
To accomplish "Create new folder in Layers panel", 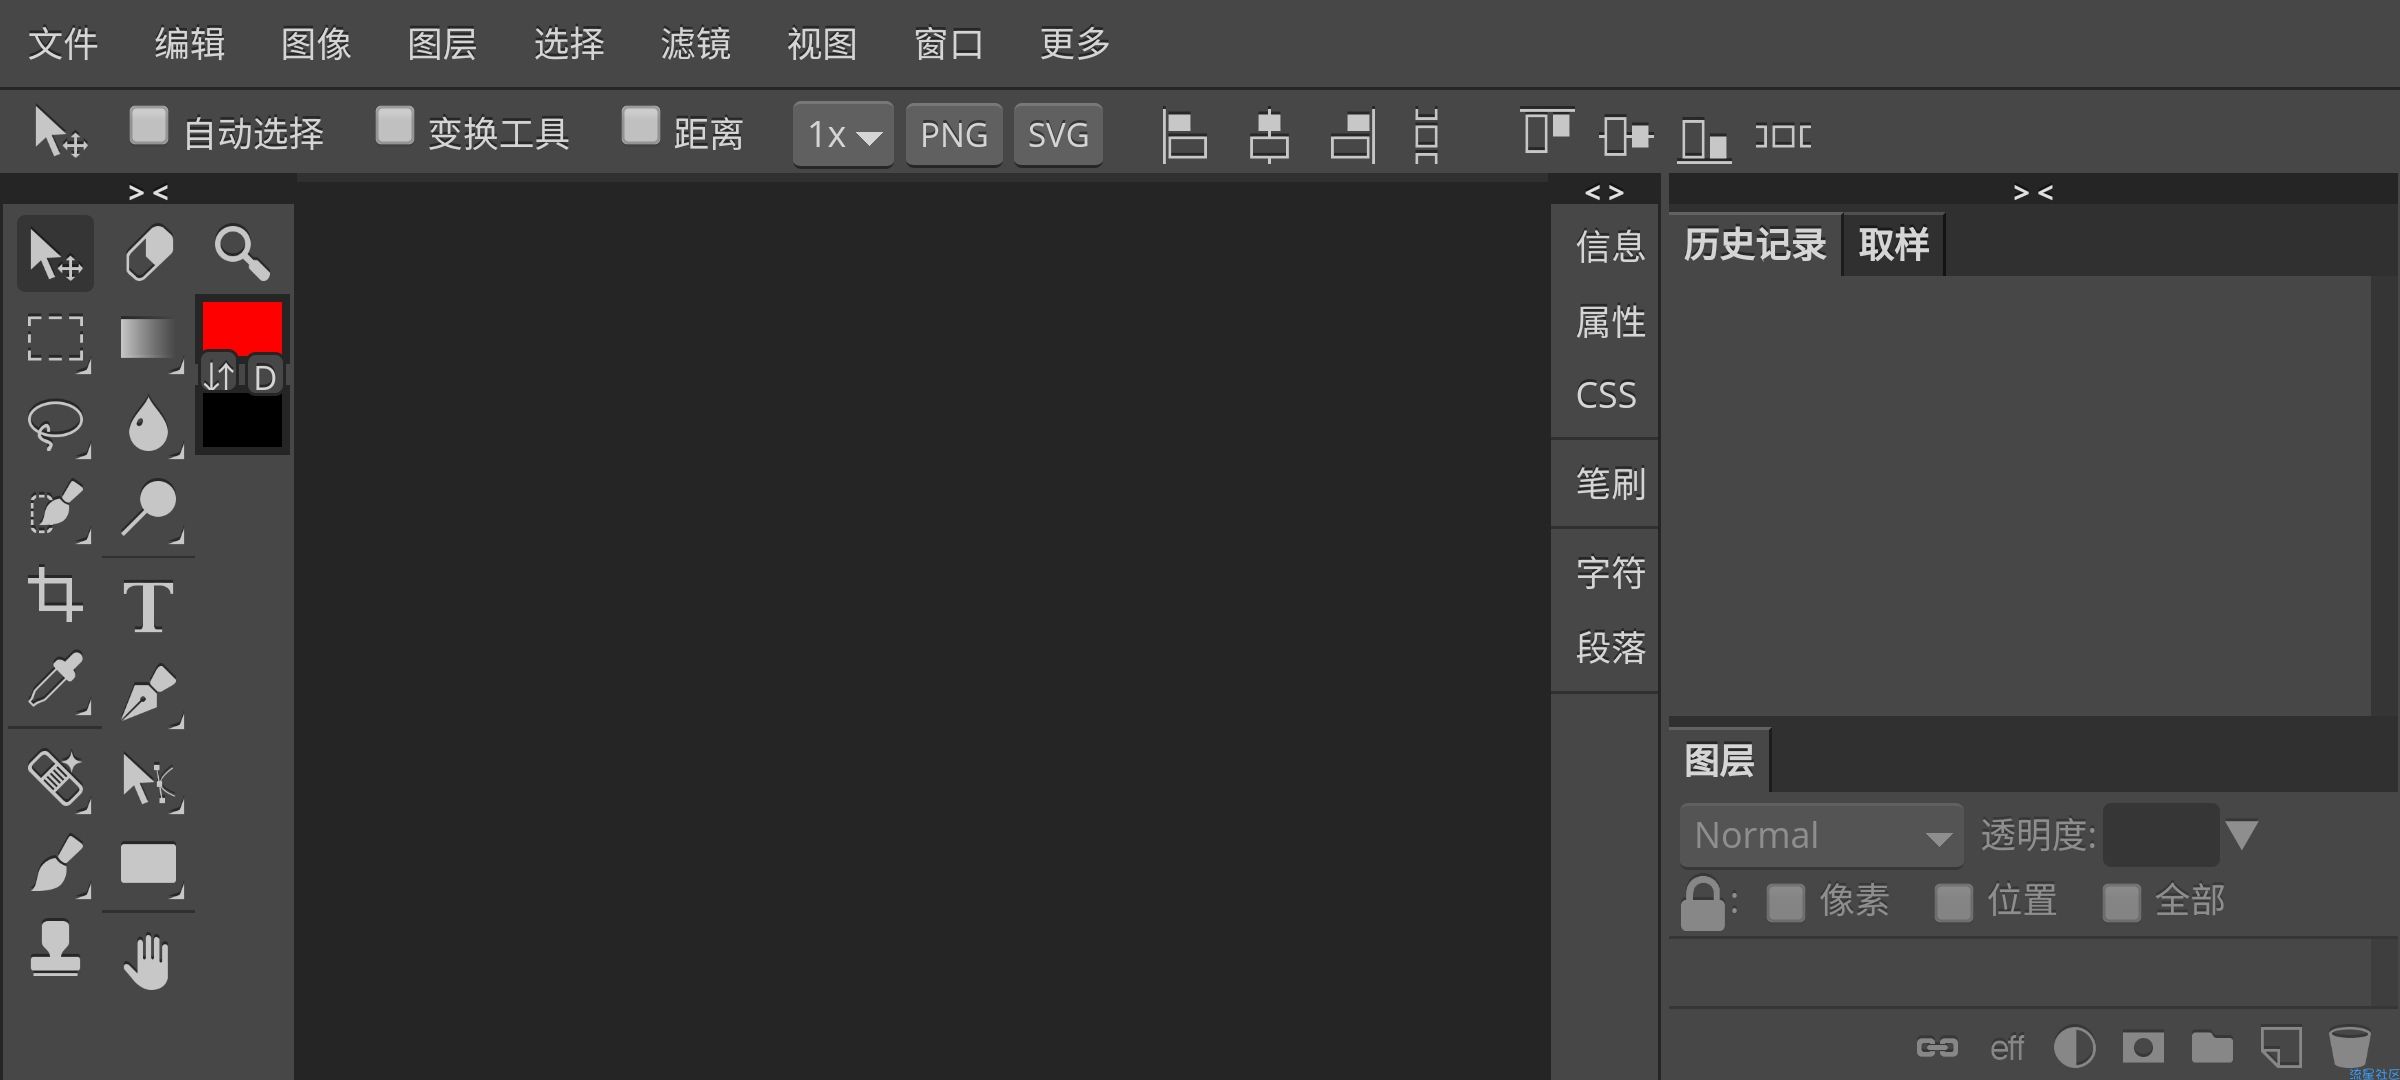I will (2212, 1047).
